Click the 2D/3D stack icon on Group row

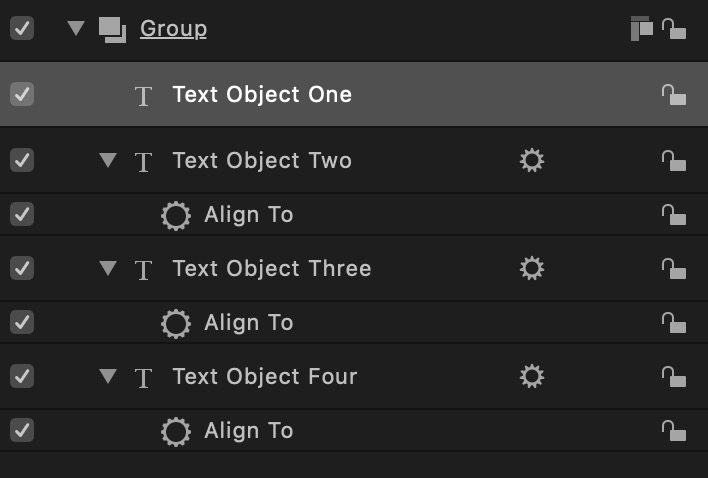click(641, 29)
